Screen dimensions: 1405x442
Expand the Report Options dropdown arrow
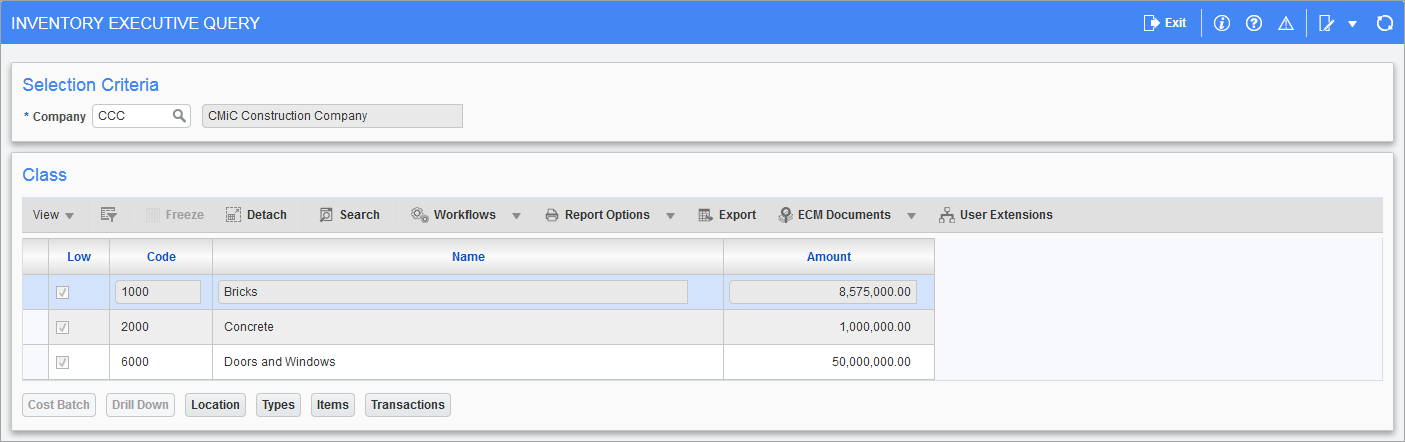pyautogui.click(x=670, y=215)
